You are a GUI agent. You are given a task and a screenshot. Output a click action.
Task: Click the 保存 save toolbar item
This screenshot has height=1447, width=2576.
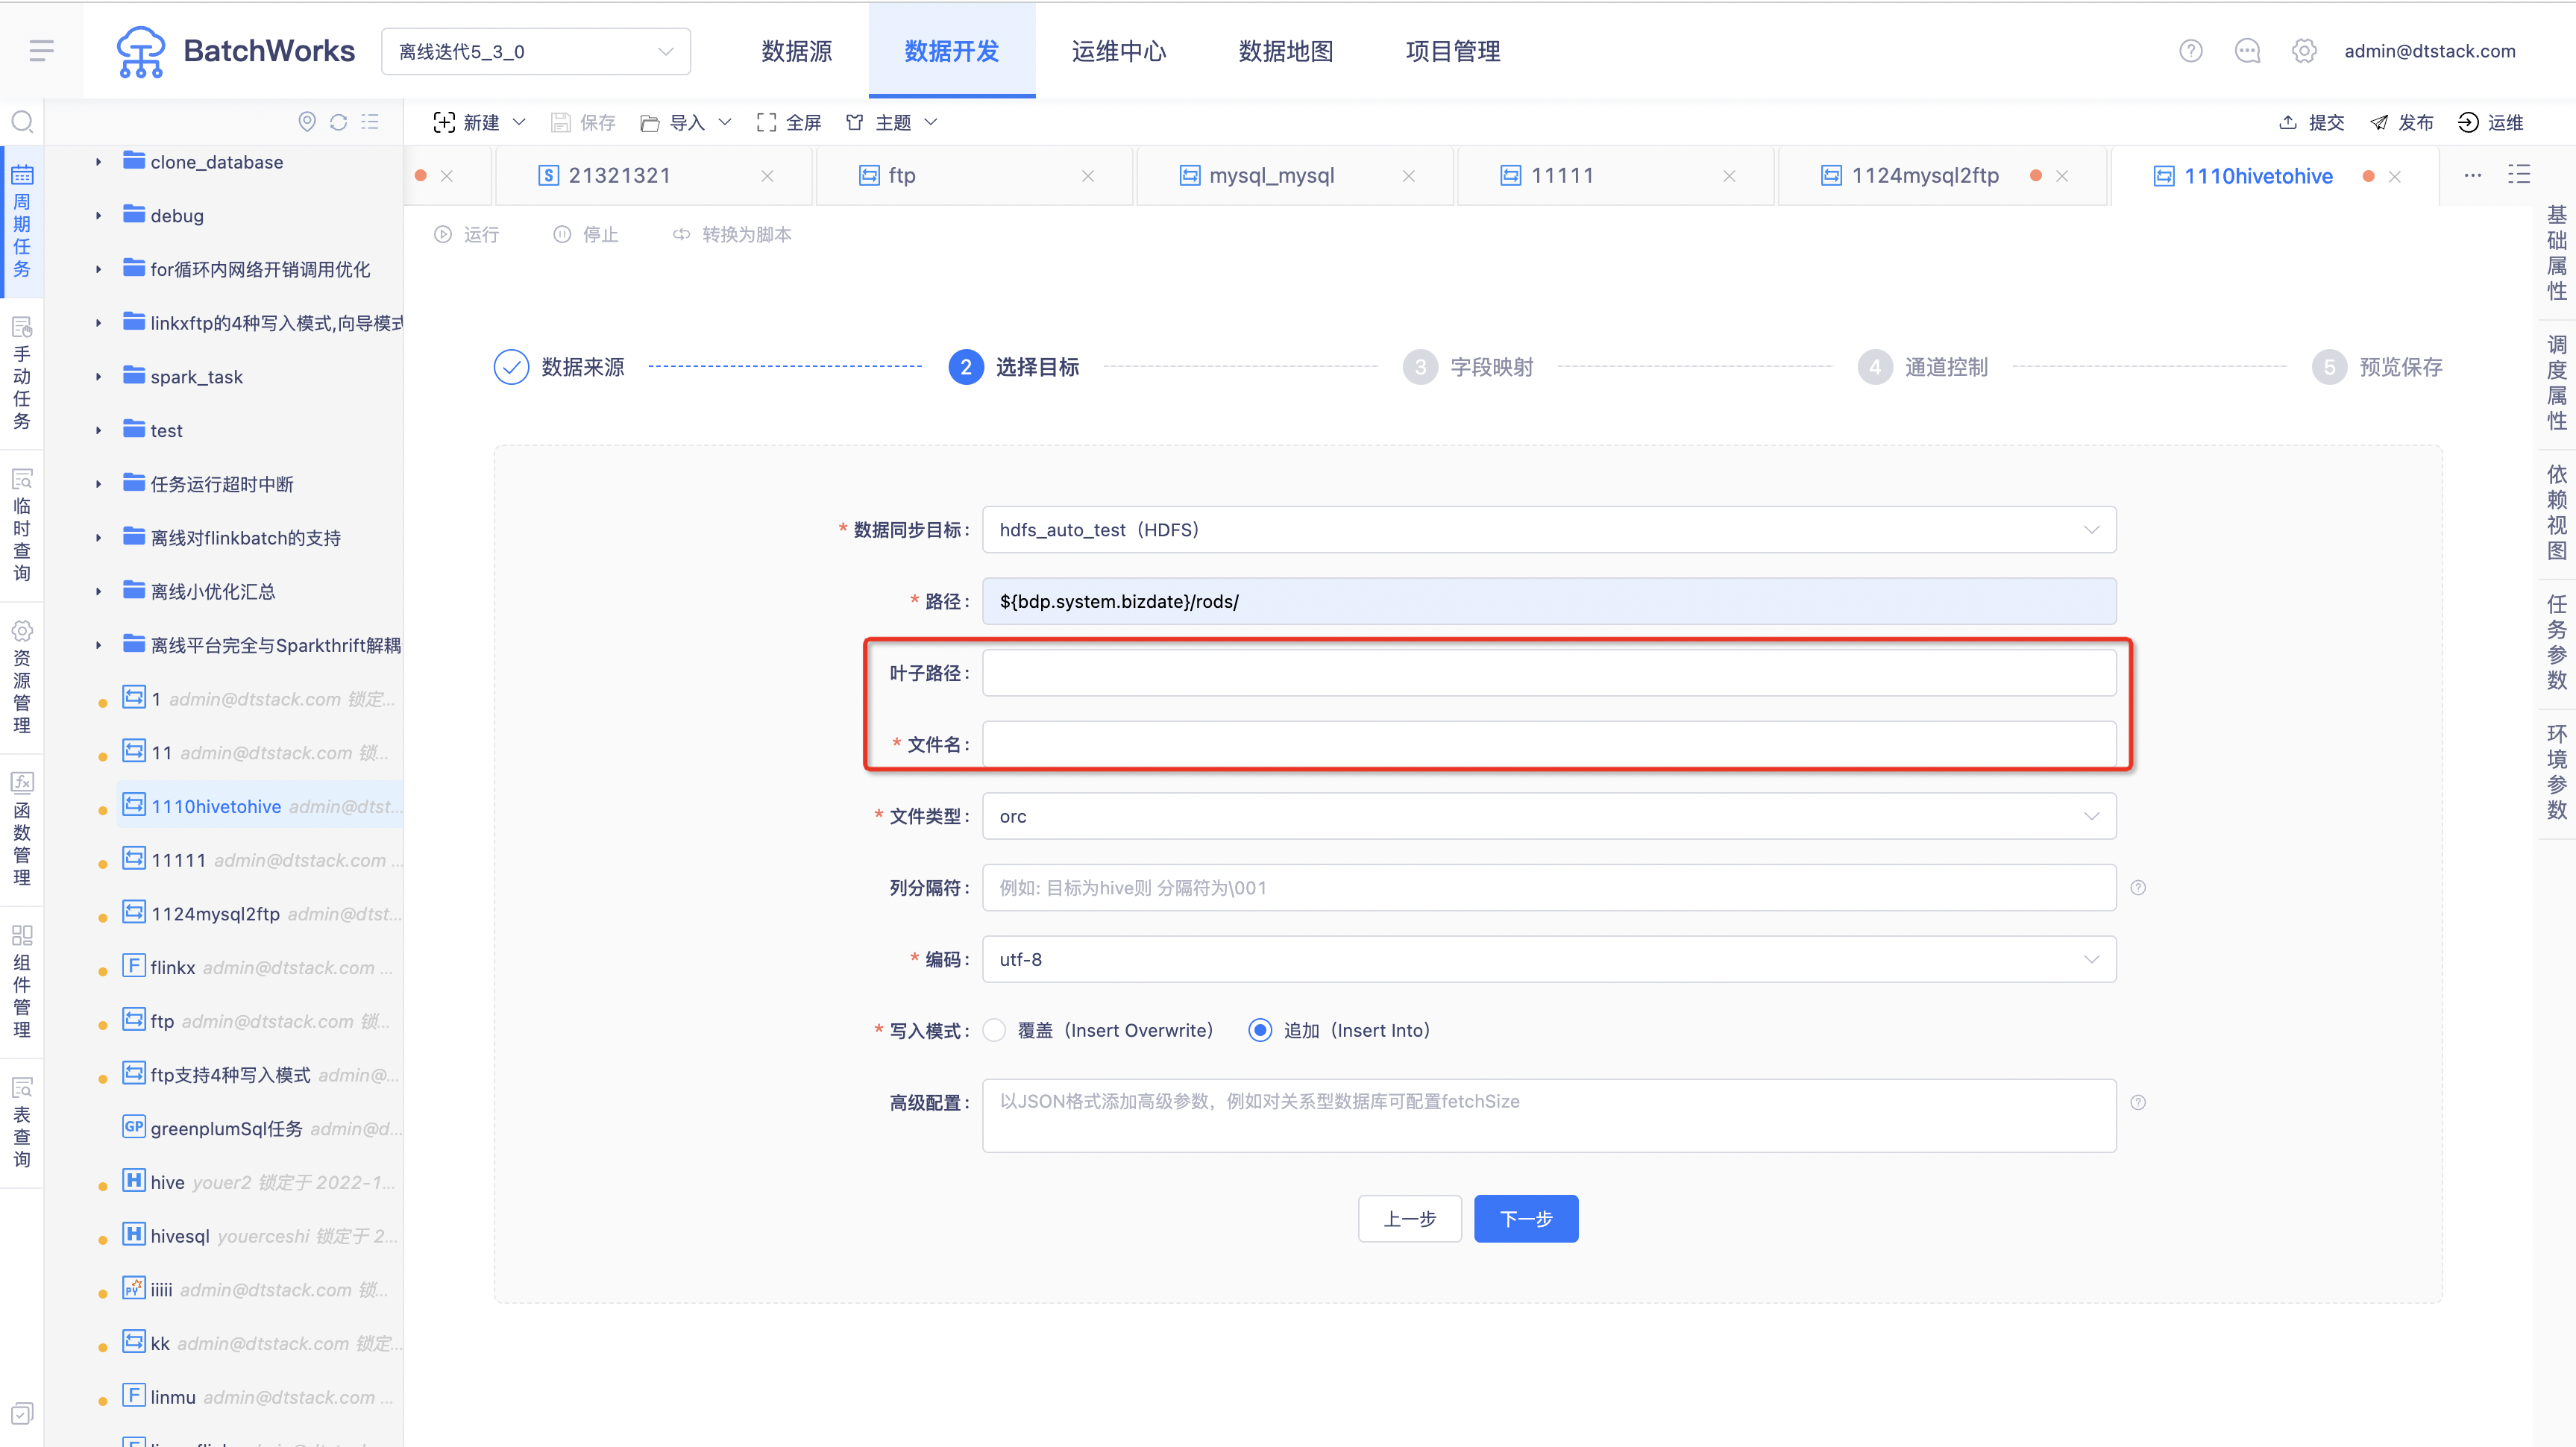click(583, 122)
